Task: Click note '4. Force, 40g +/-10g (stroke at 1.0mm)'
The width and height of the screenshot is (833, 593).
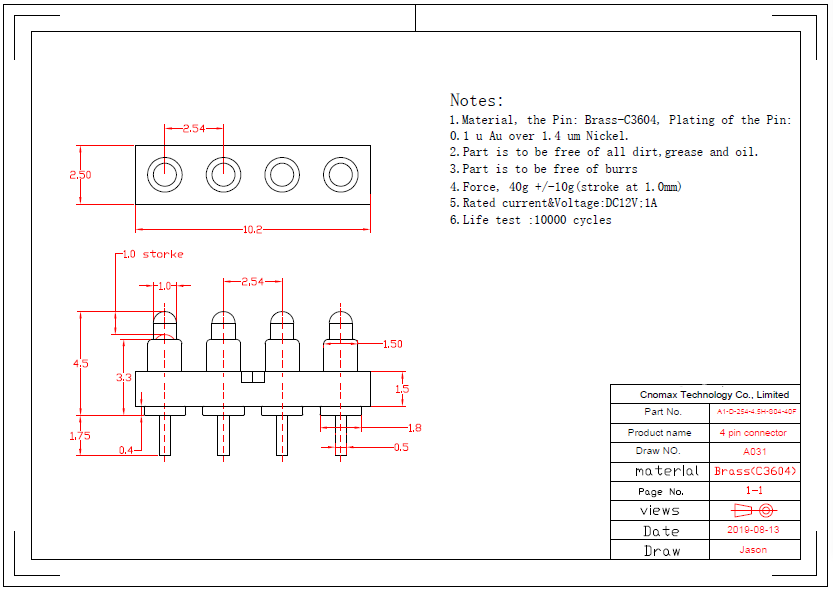Action: point(566,187)
